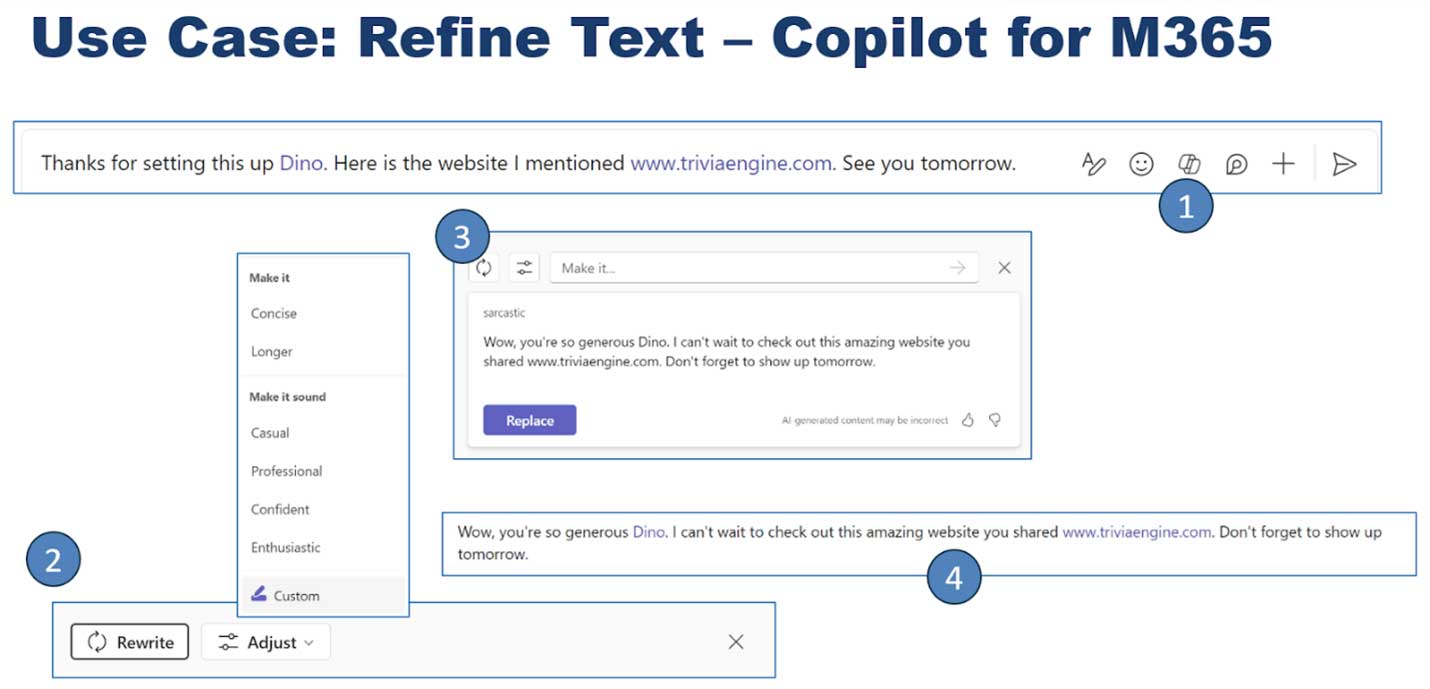This screenshot has width=1430, height=689.
Task: Click the plus icon for more actions
Action: pyautogui.click(x=1283, y=164)
